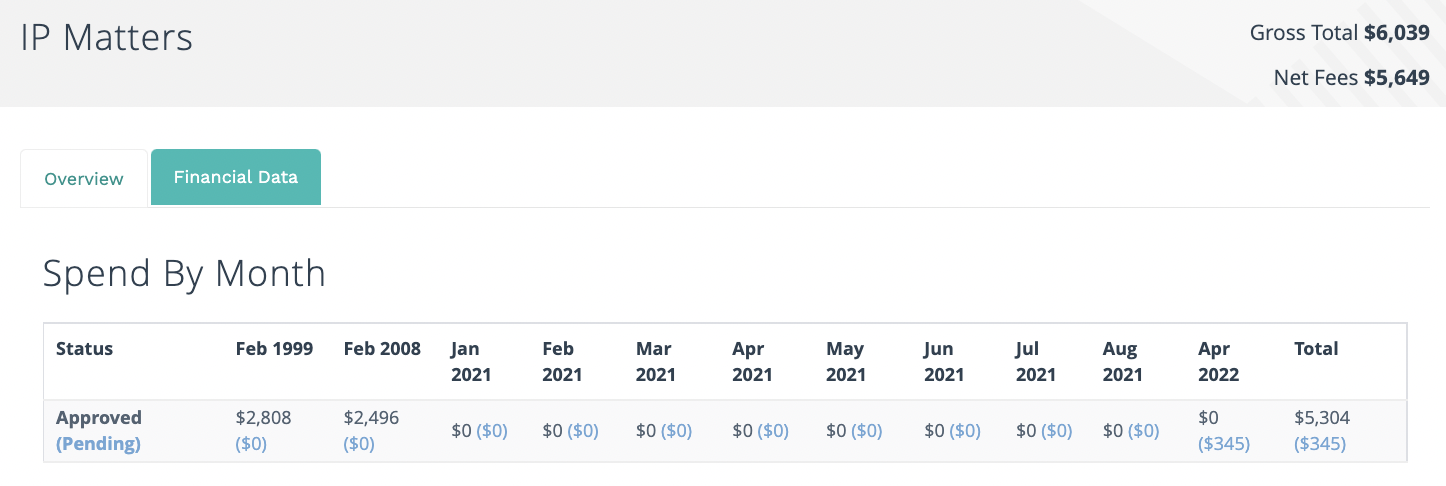Open the Apr 2022 pending ($345) link

point(1224,444)
